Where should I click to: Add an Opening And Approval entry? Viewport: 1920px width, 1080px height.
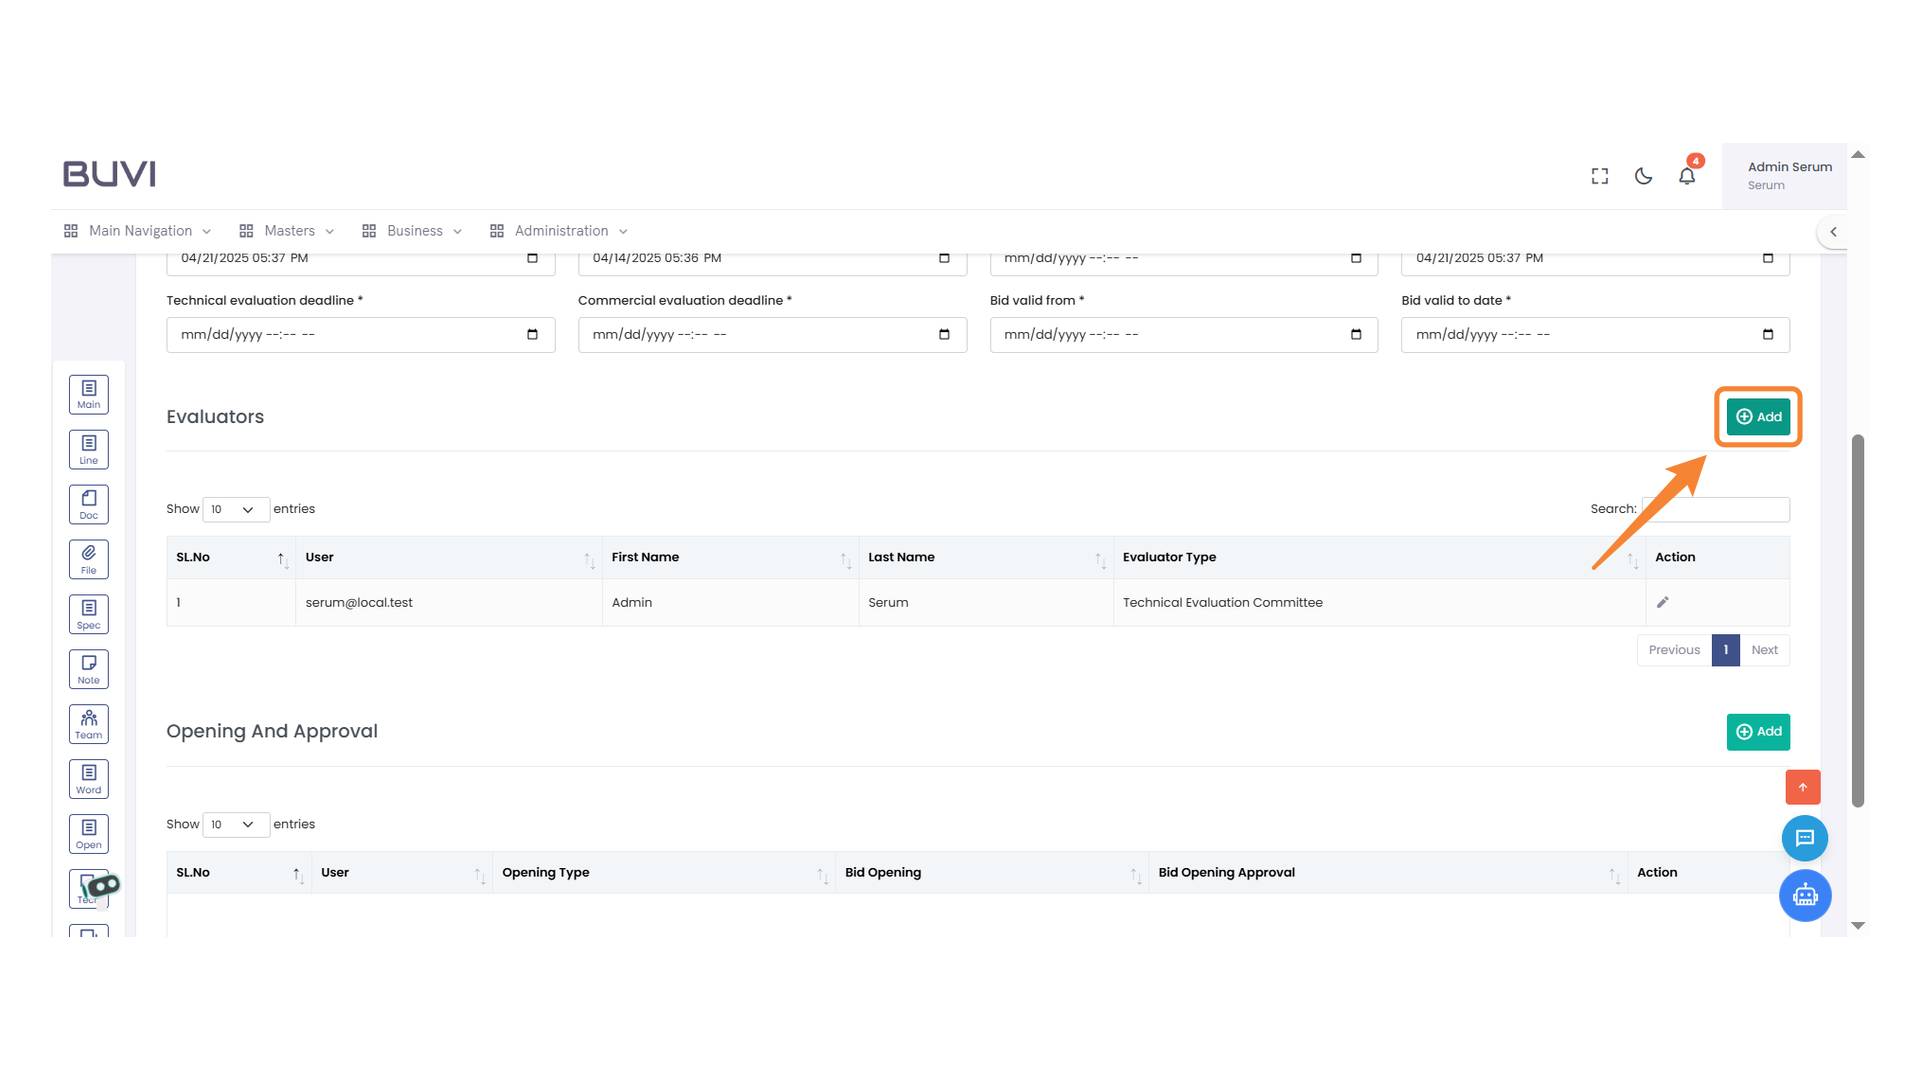(x=1757, y=731)
